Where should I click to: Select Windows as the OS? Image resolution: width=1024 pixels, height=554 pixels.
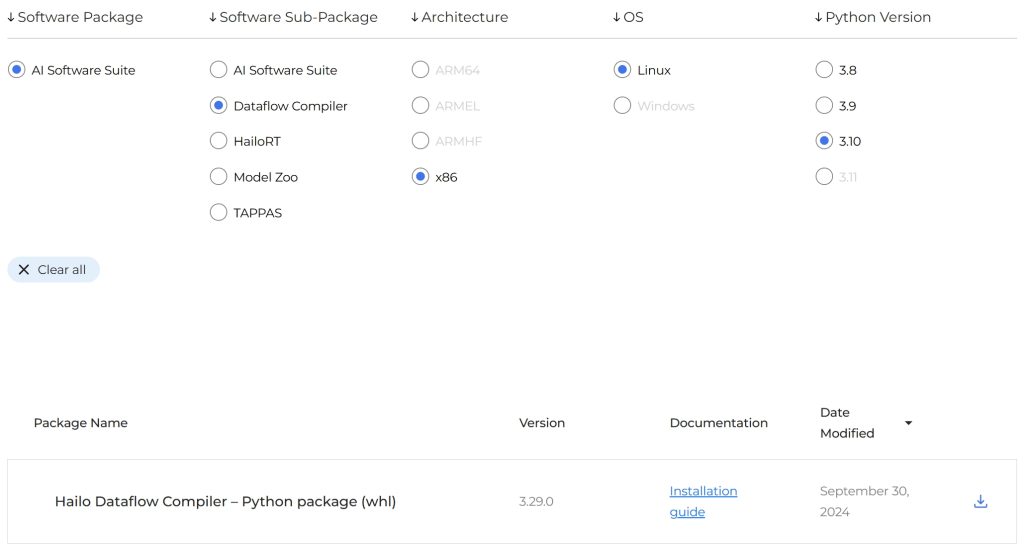click(x=622, y=106)
